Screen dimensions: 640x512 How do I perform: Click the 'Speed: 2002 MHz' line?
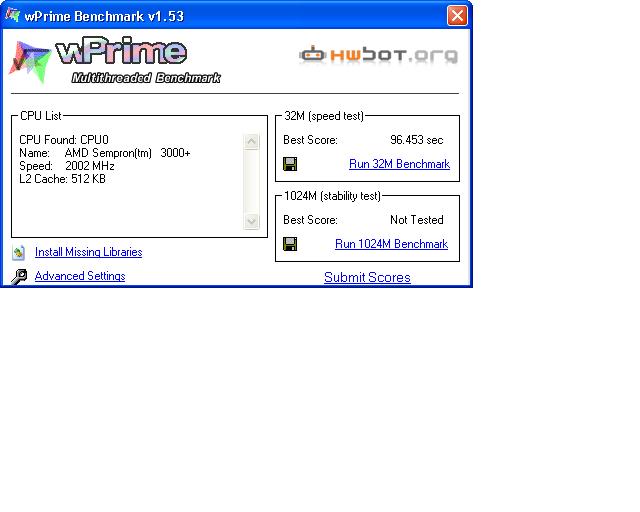(67, 166)
